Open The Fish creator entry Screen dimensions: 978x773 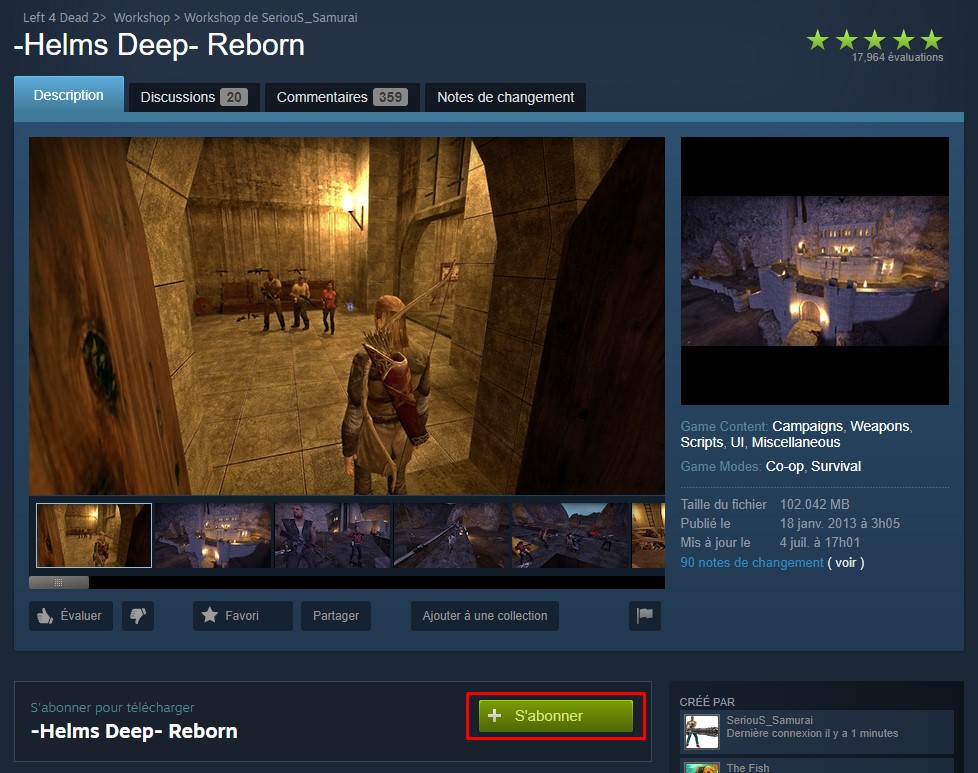point(816,766)
